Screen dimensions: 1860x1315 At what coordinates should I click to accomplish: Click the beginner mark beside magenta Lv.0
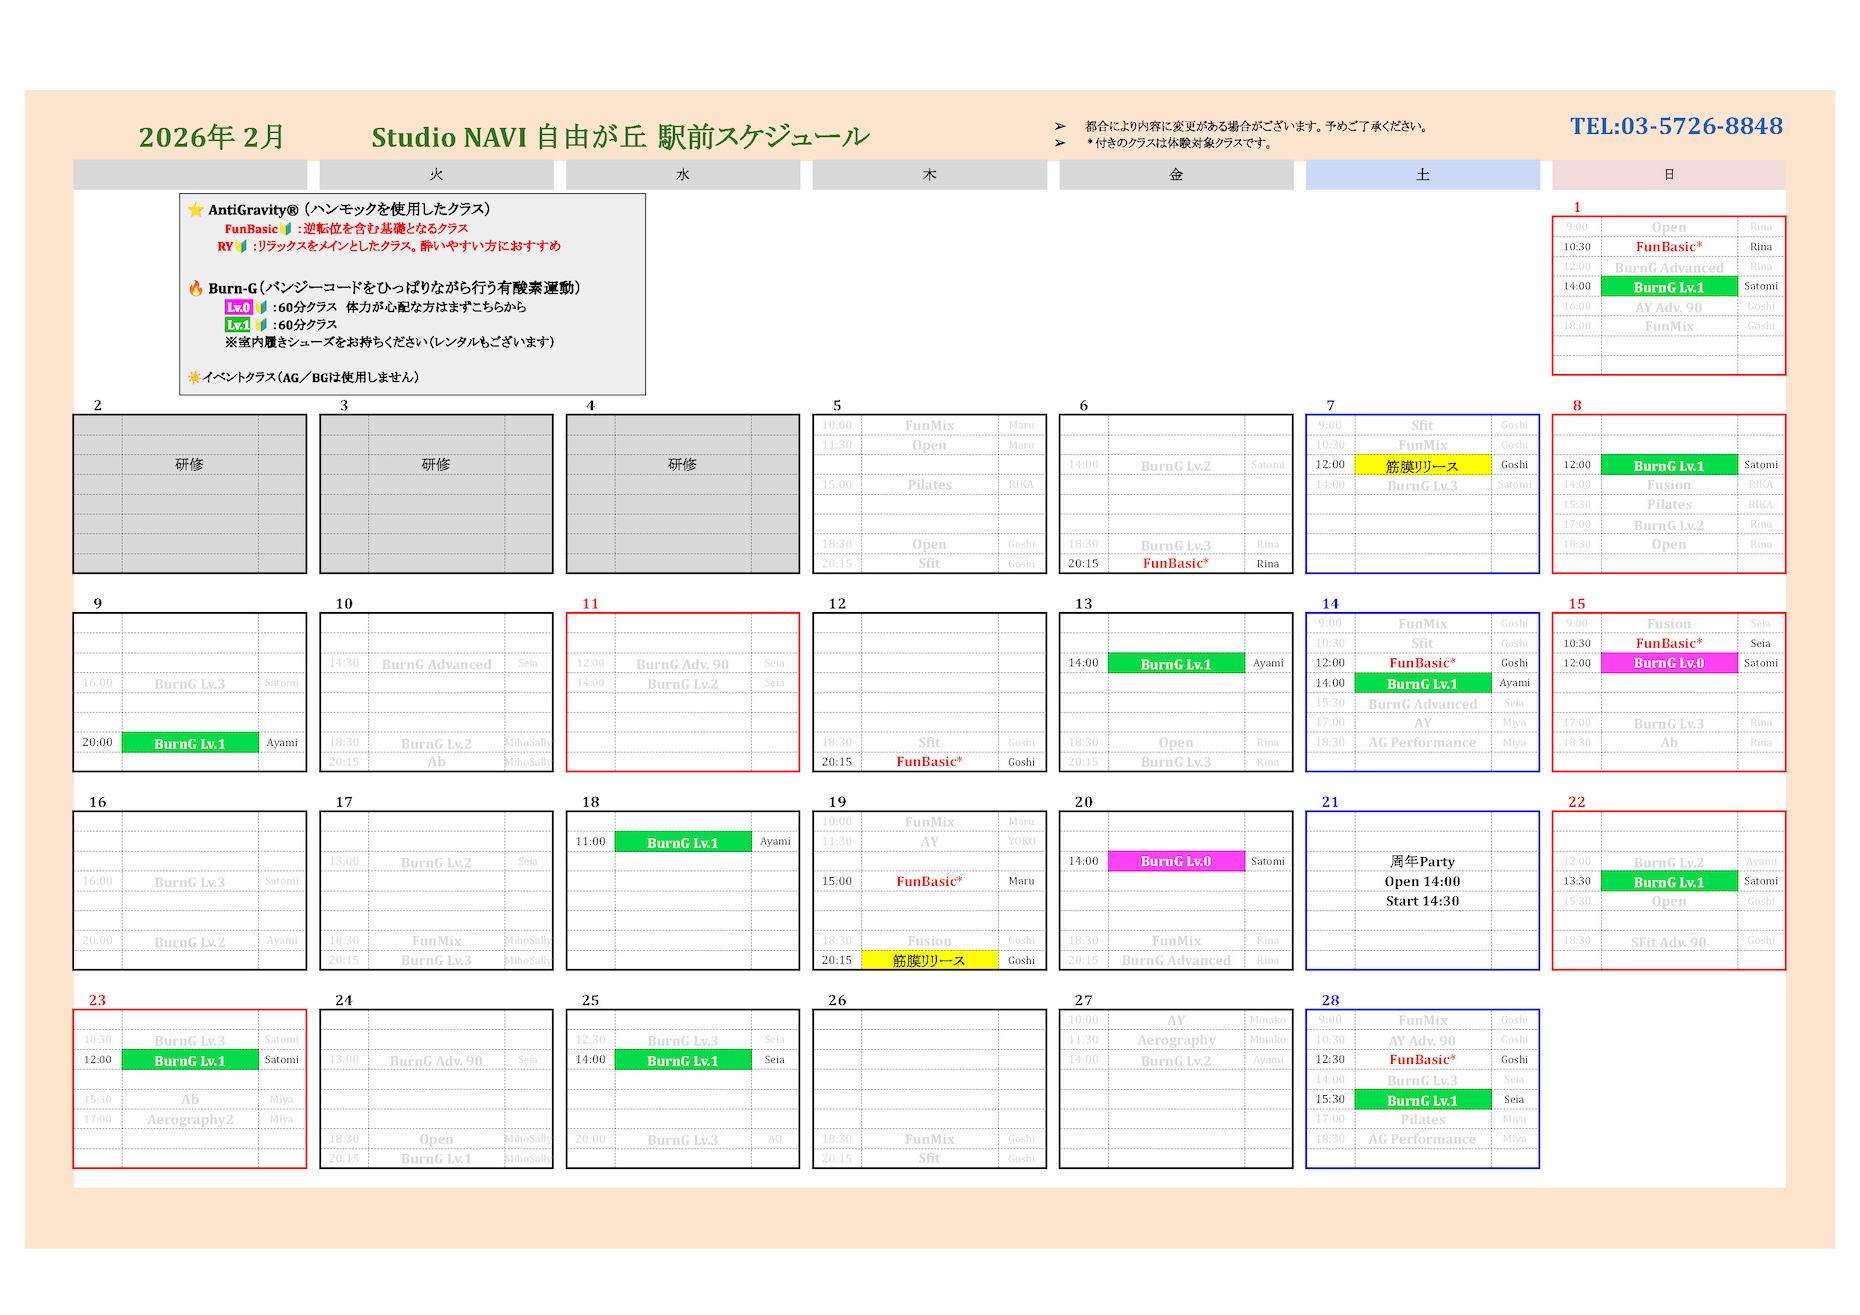(x=261, y=307)
